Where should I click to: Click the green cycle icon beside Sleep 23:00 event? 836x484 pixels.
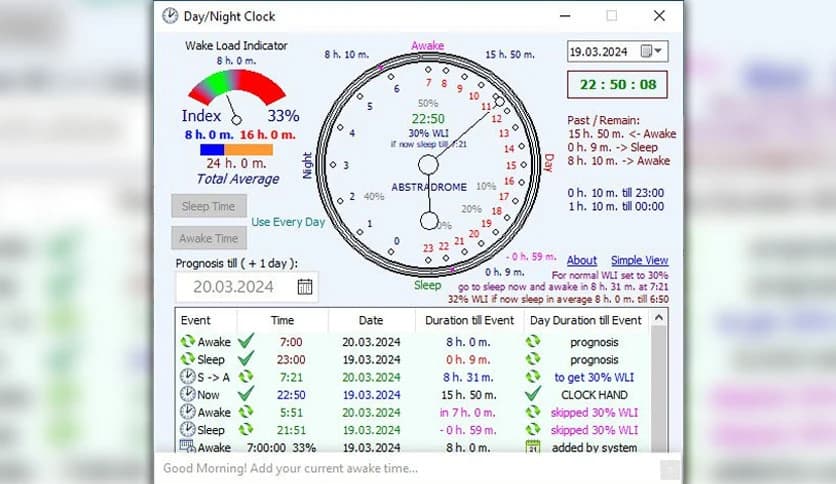click(187, 359)
